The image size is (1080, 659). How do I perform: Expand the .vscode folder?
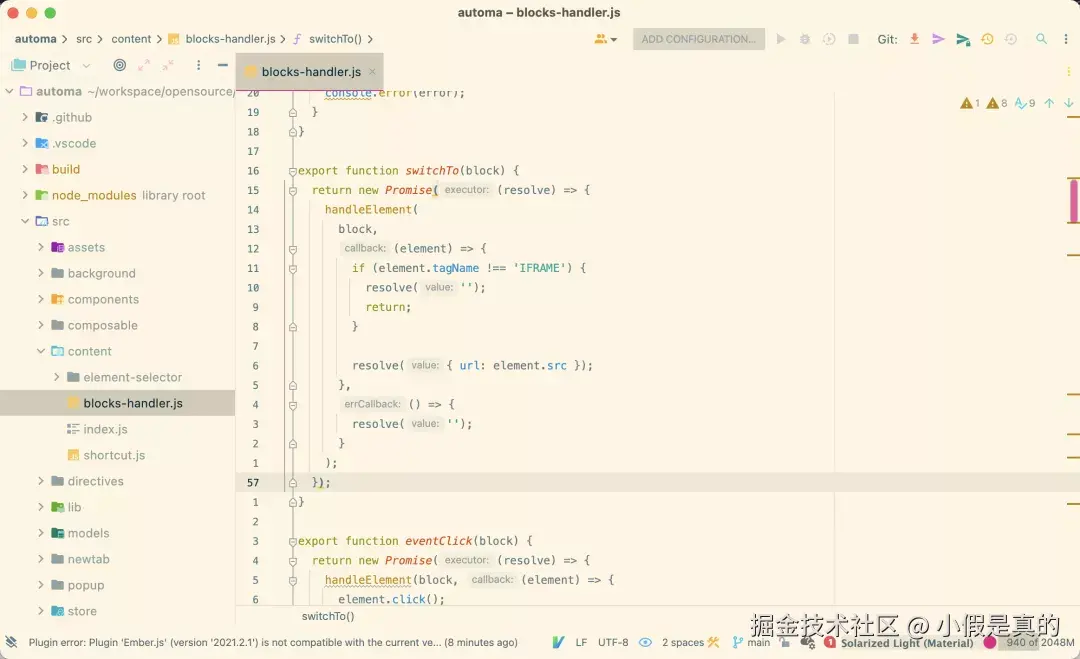(x=25, y=143)
